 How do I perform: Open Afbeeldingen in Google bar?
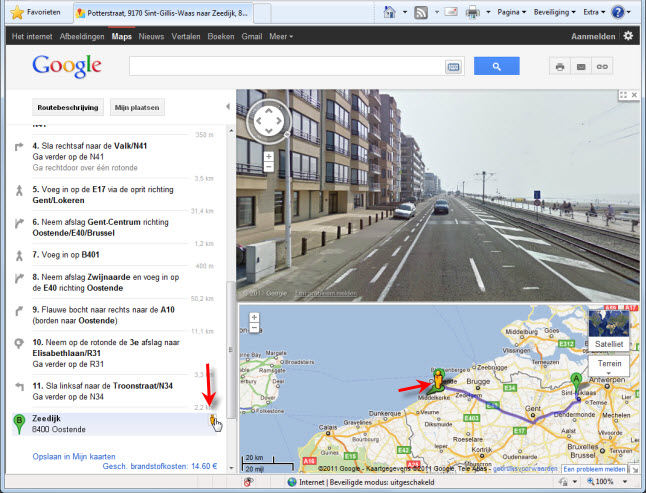click(82, 36)
